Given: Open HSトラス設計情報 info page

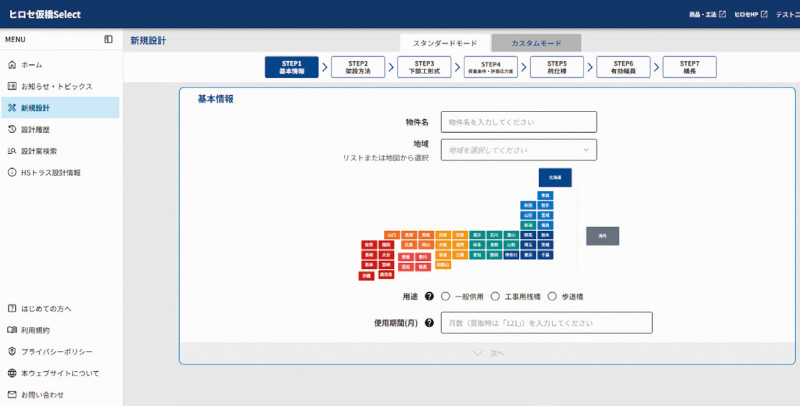Looking at the screenshot, I should pyautogui.click(x=50, y=172).
